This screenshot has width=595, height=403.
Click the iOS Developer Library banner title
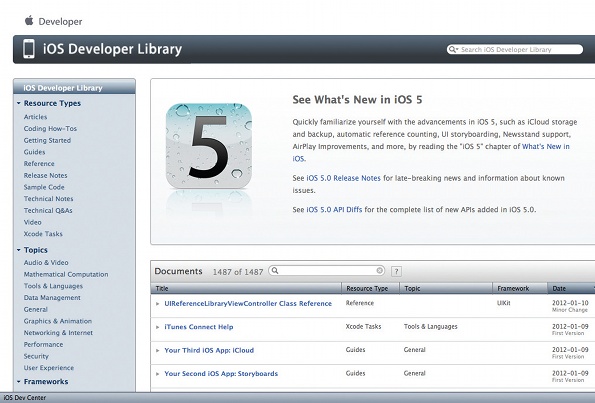112,49
